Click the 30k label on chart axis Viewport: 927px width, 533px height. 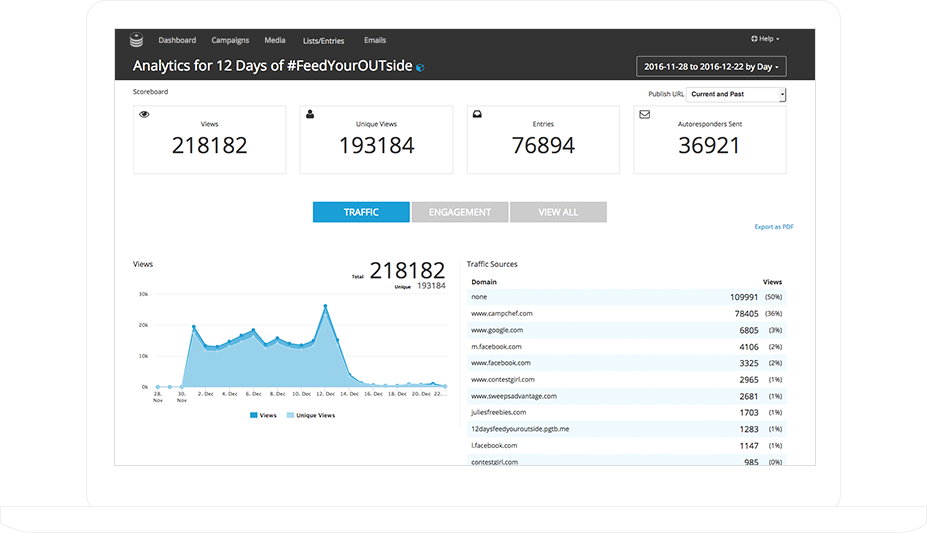pos(143,294)
